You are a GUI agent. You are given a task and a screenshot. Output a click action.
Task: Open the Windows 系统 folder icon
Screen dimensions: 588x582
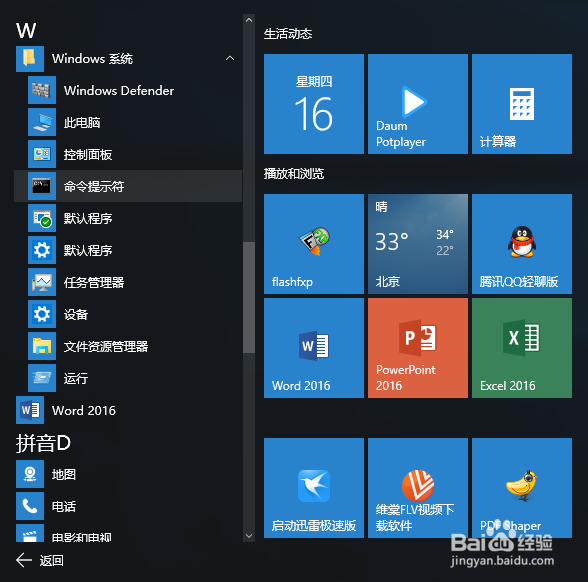click(30, 59)
